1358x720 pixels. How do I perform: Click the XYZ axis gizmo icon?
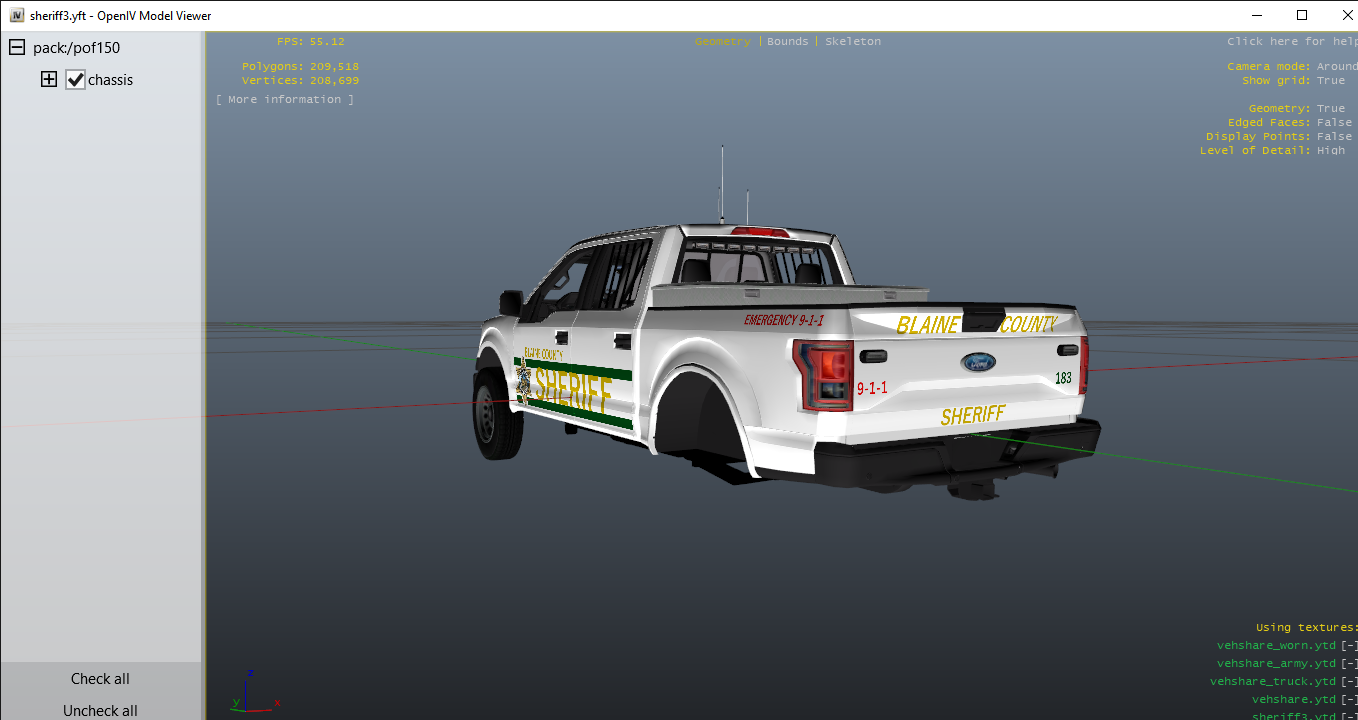[x=252, y=692]
